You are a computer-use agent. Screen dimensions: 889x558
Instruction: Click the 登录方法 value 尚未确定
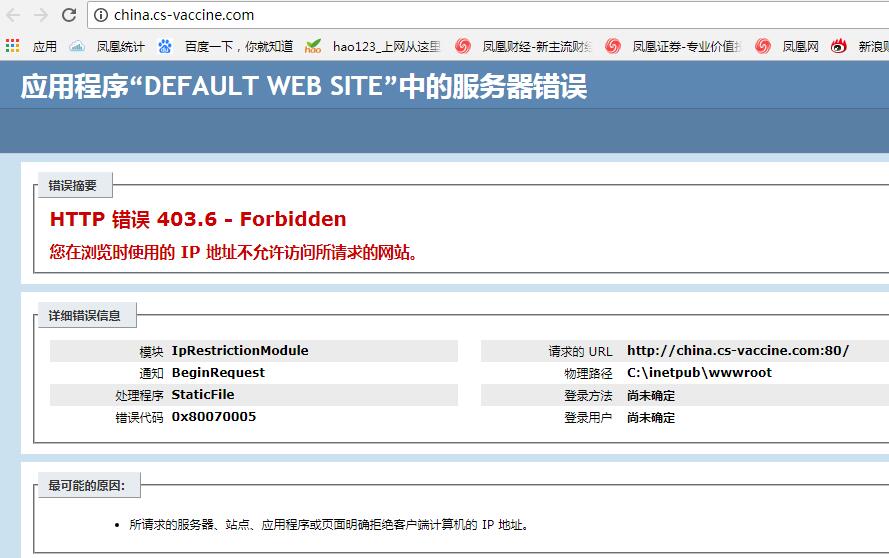[x=651, y=396]
